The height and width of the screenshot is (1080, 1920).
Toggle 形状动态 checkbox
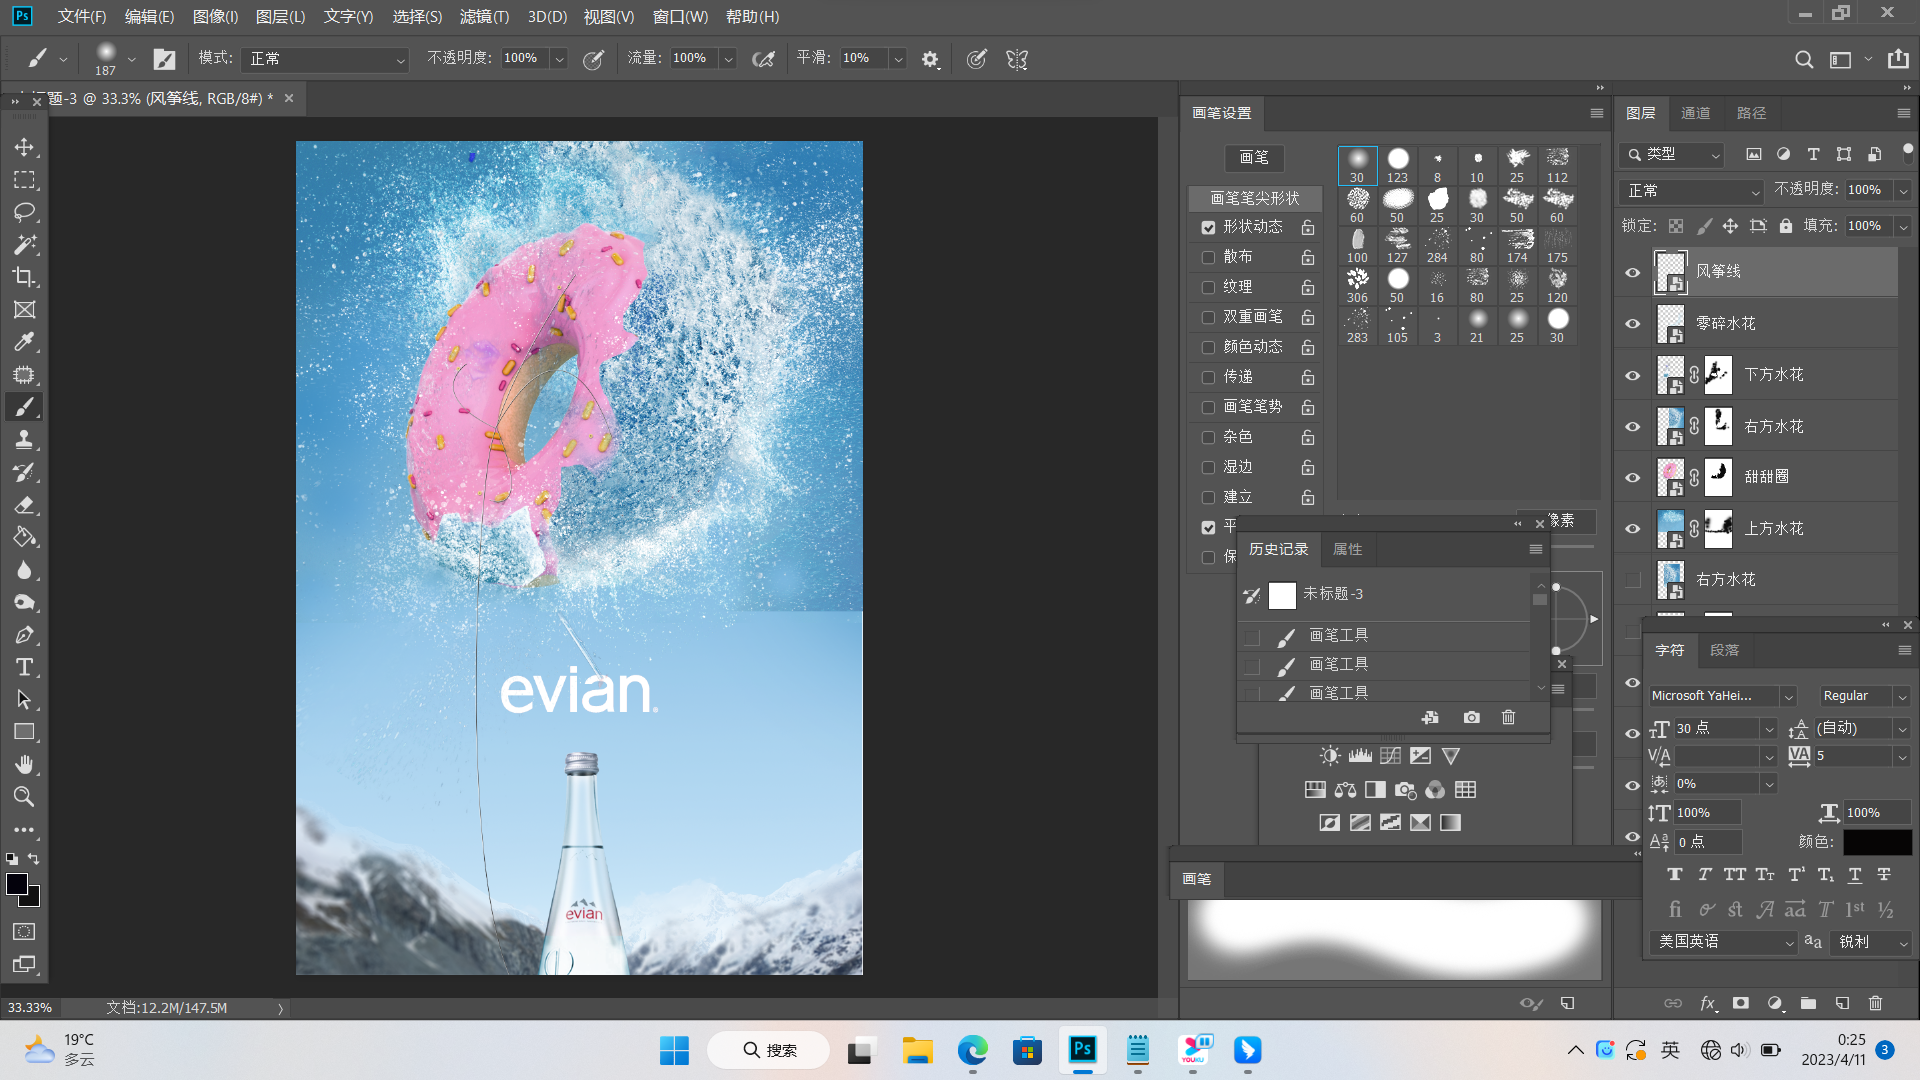click(1208, 228)
